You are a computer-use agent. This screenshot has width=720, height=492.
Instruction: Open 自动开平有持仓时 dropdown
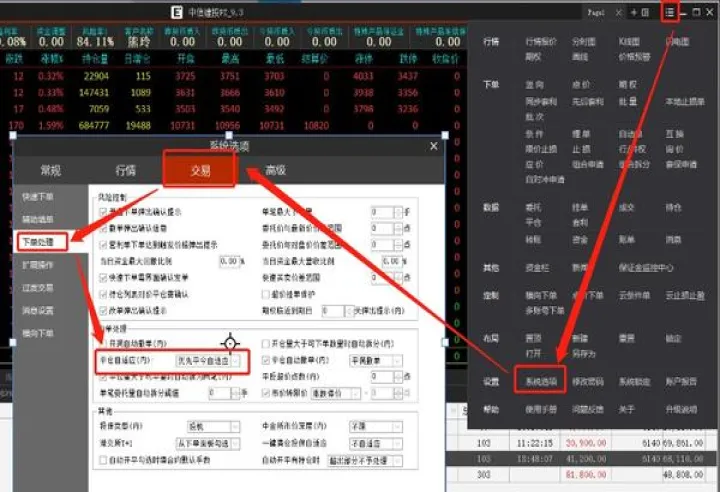(365, 460)
